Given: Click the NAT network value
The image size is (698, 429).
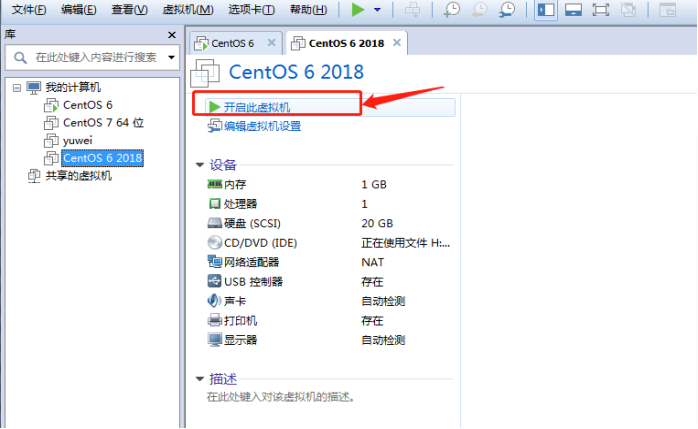Looking at the screenshot, I should click(373, 263).
